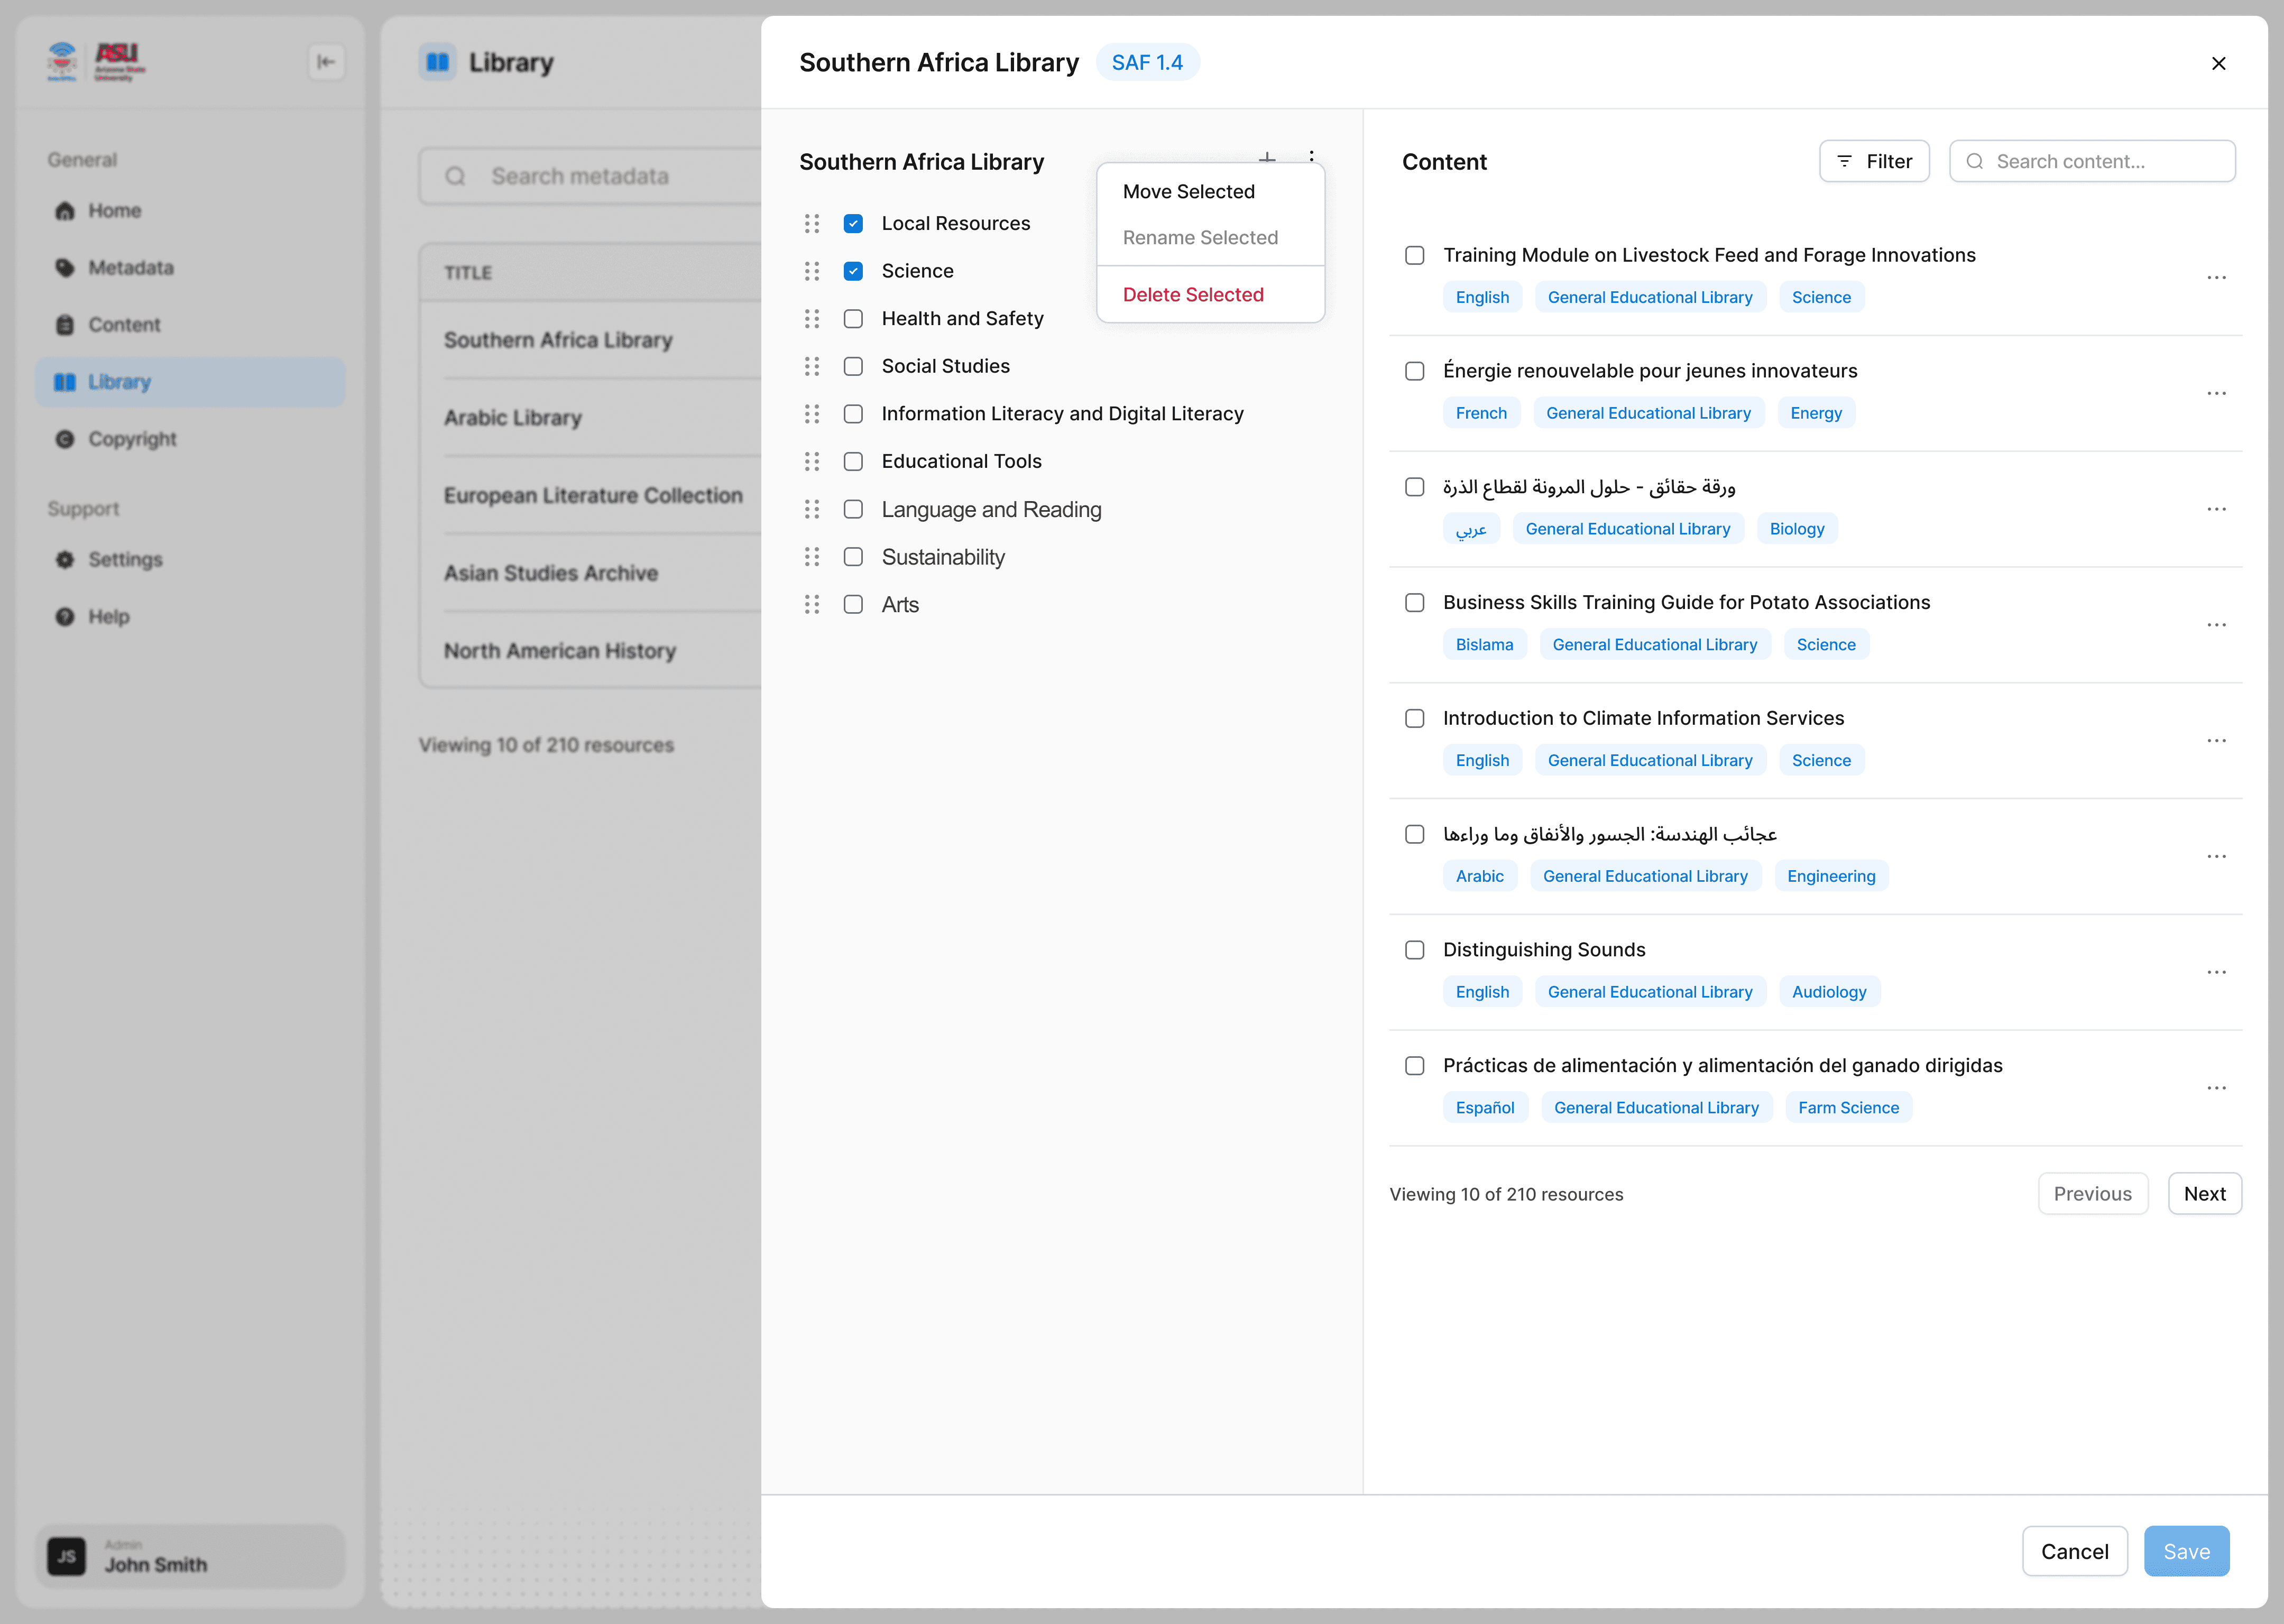Click the drag handle beside Educational Tools
Viewport: 2284px width, 1624px height.
pyautogui.click(x=812, y=461)
